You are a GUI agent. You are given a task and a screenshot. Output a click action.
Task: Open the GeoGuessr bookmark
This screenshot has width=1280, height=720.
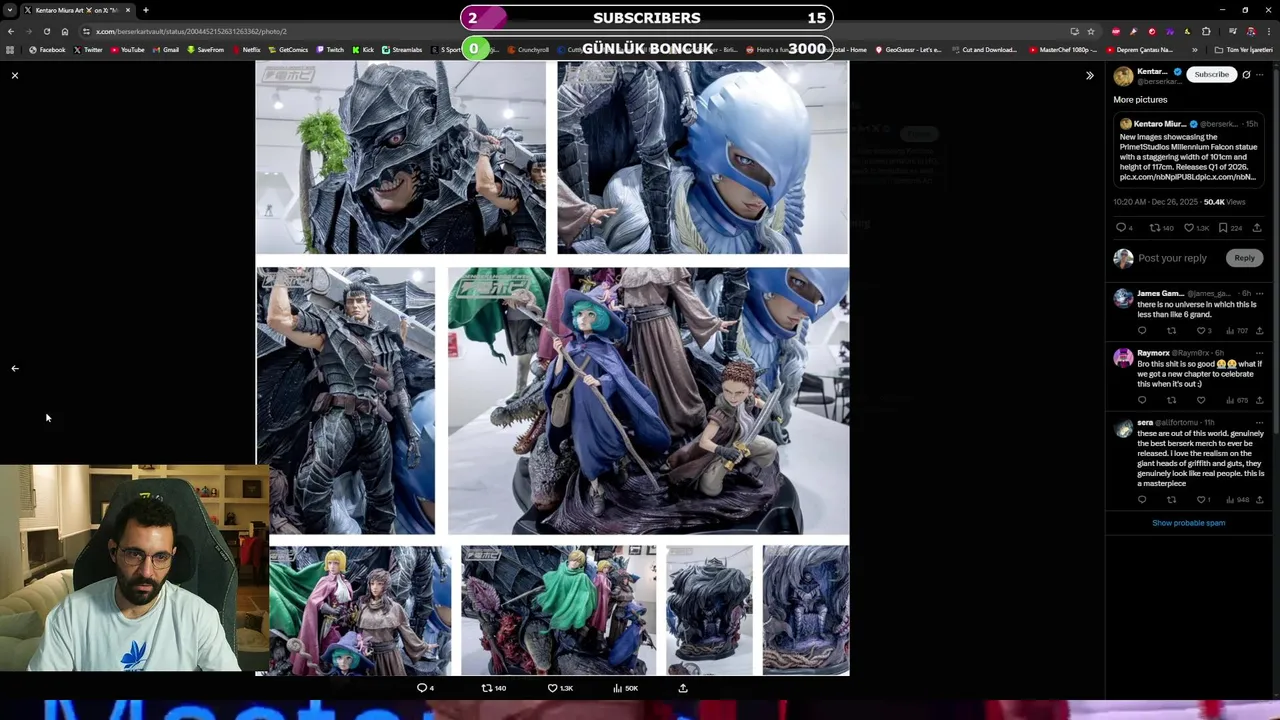908,50
